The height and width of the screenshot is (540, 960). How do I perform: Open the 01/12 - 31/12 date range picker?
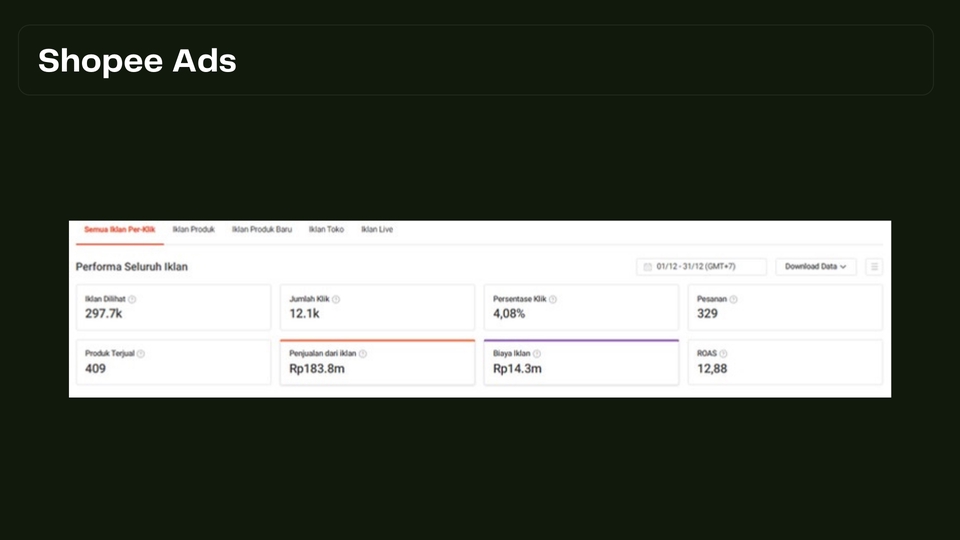click(x=701, y=267)
